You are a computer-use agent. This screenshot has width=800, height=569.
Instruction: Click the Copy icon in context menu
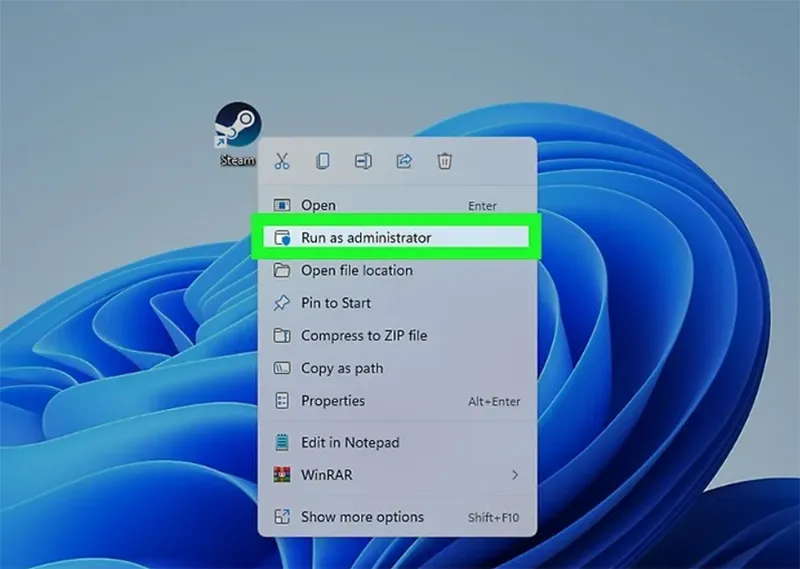(x=322, y=161)
